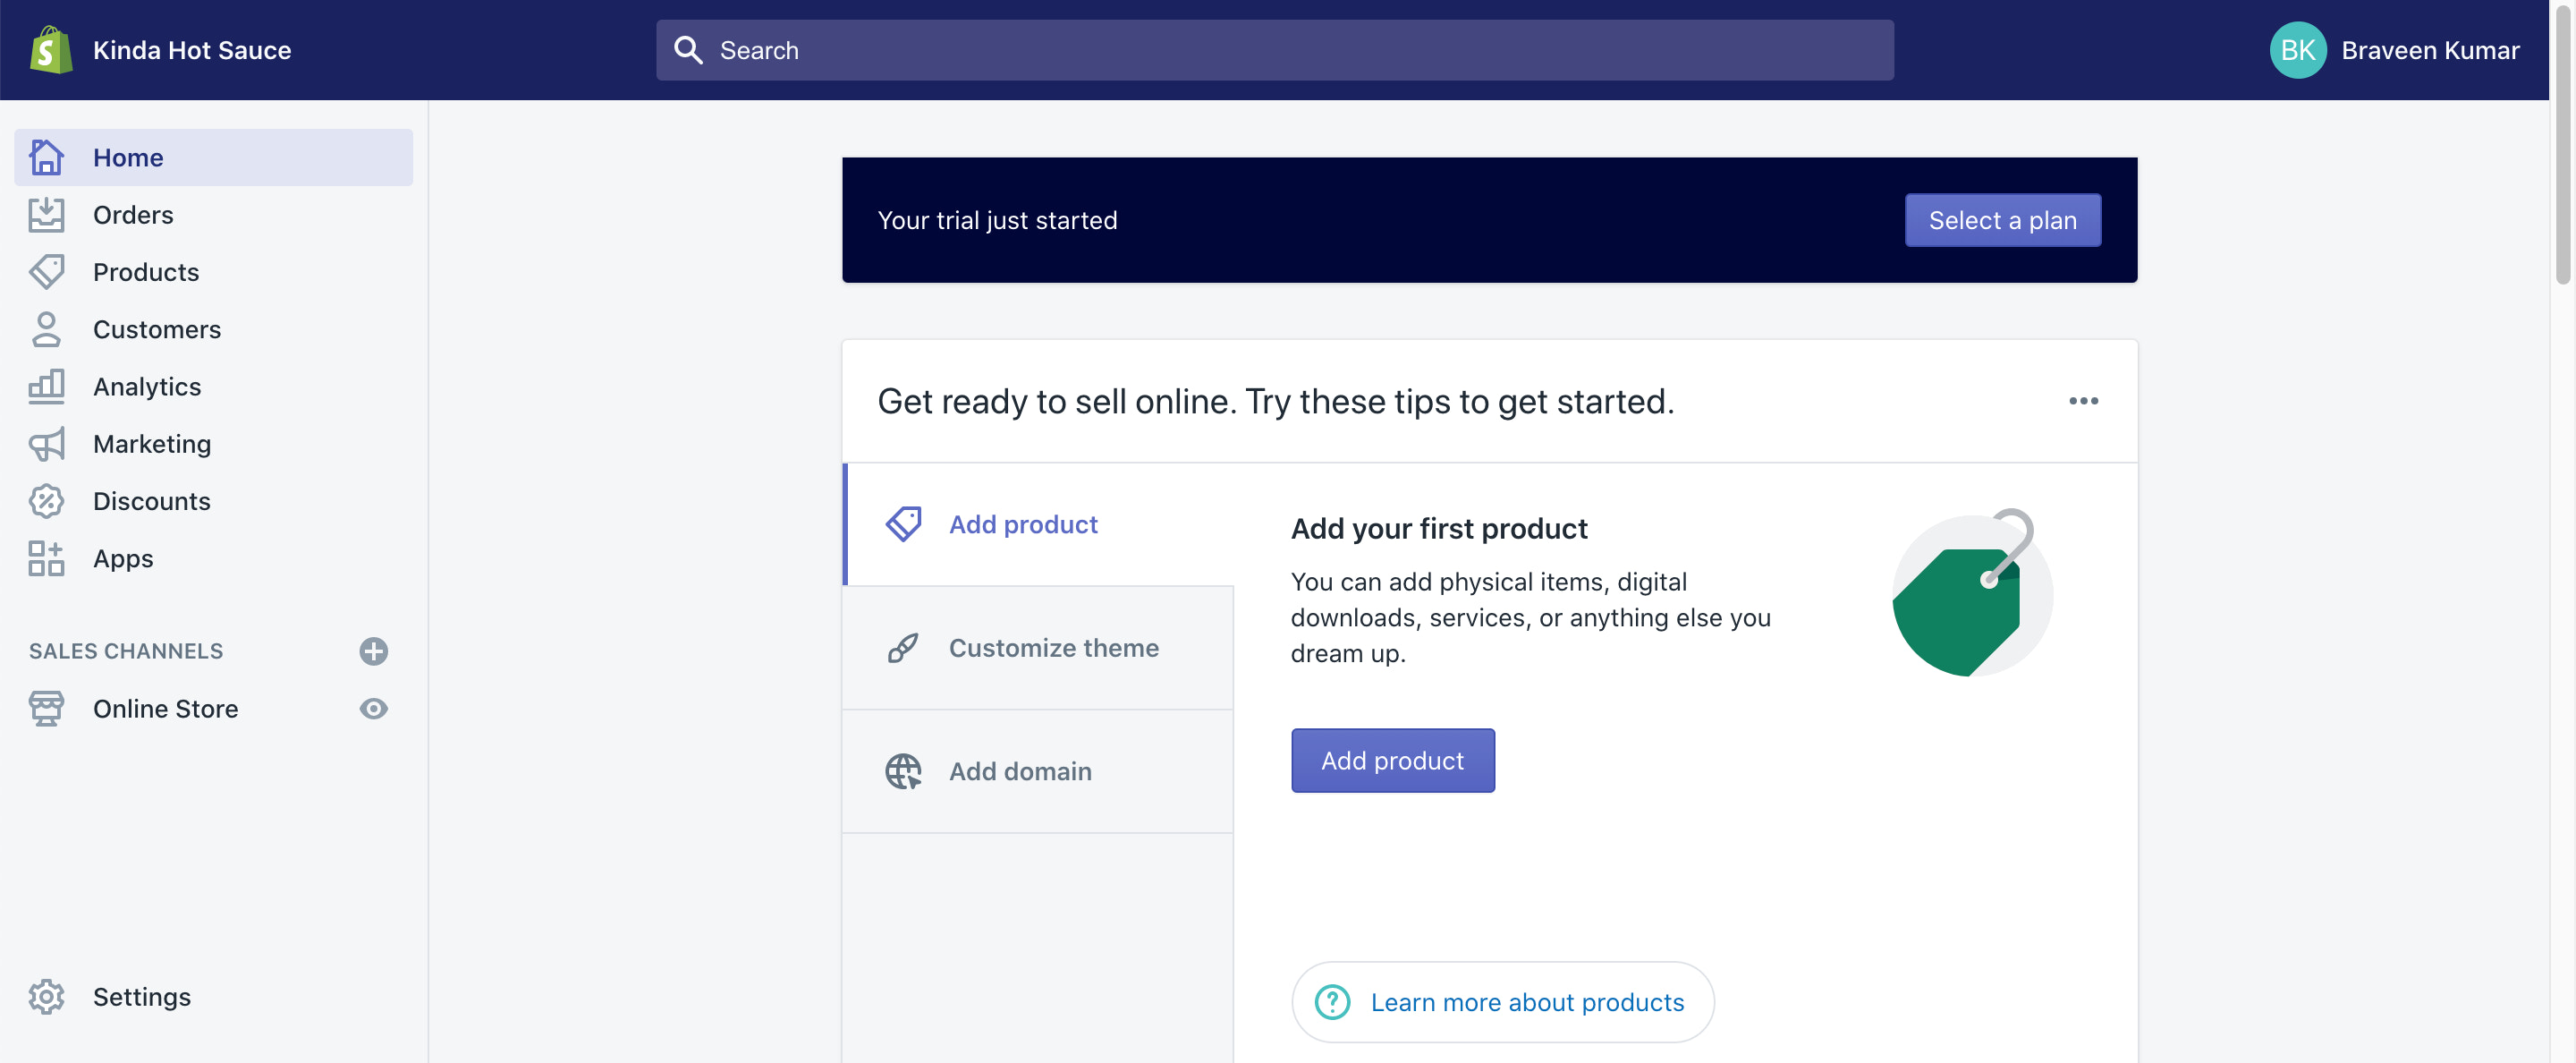
Task: Toggle Online Store visibility eye icon
Action: pyautogui.click(x=373, y=708)
